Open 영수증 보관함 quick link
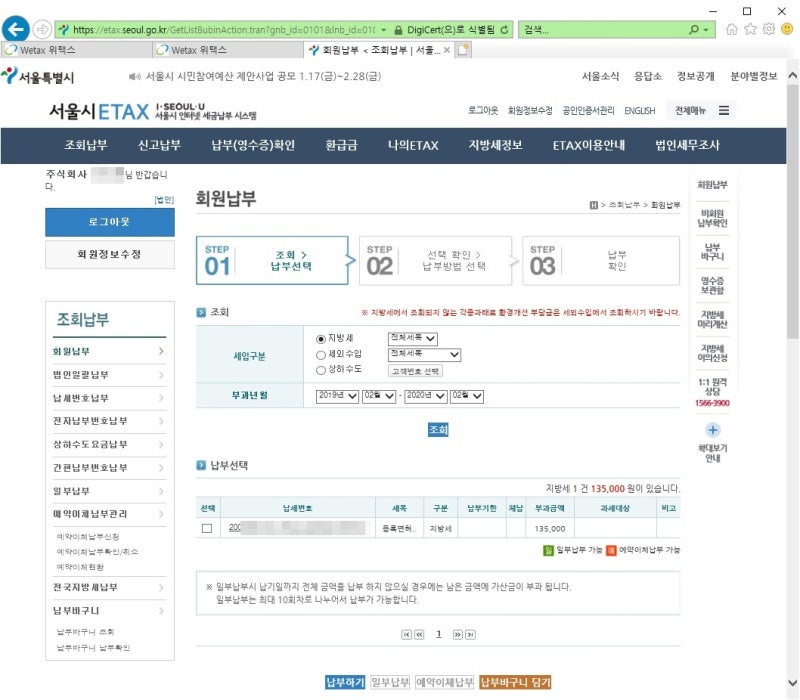 pos(713,286)
